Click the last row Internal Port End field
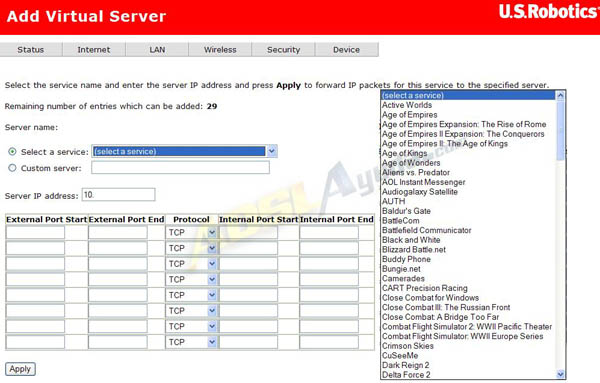The height and width of the screenshot is (383, 600). point(329,342)
